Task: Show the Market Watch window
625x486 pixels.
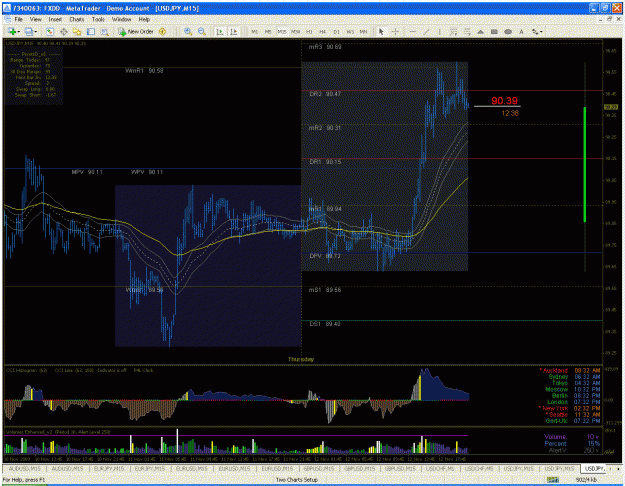Action: point(49,31)
